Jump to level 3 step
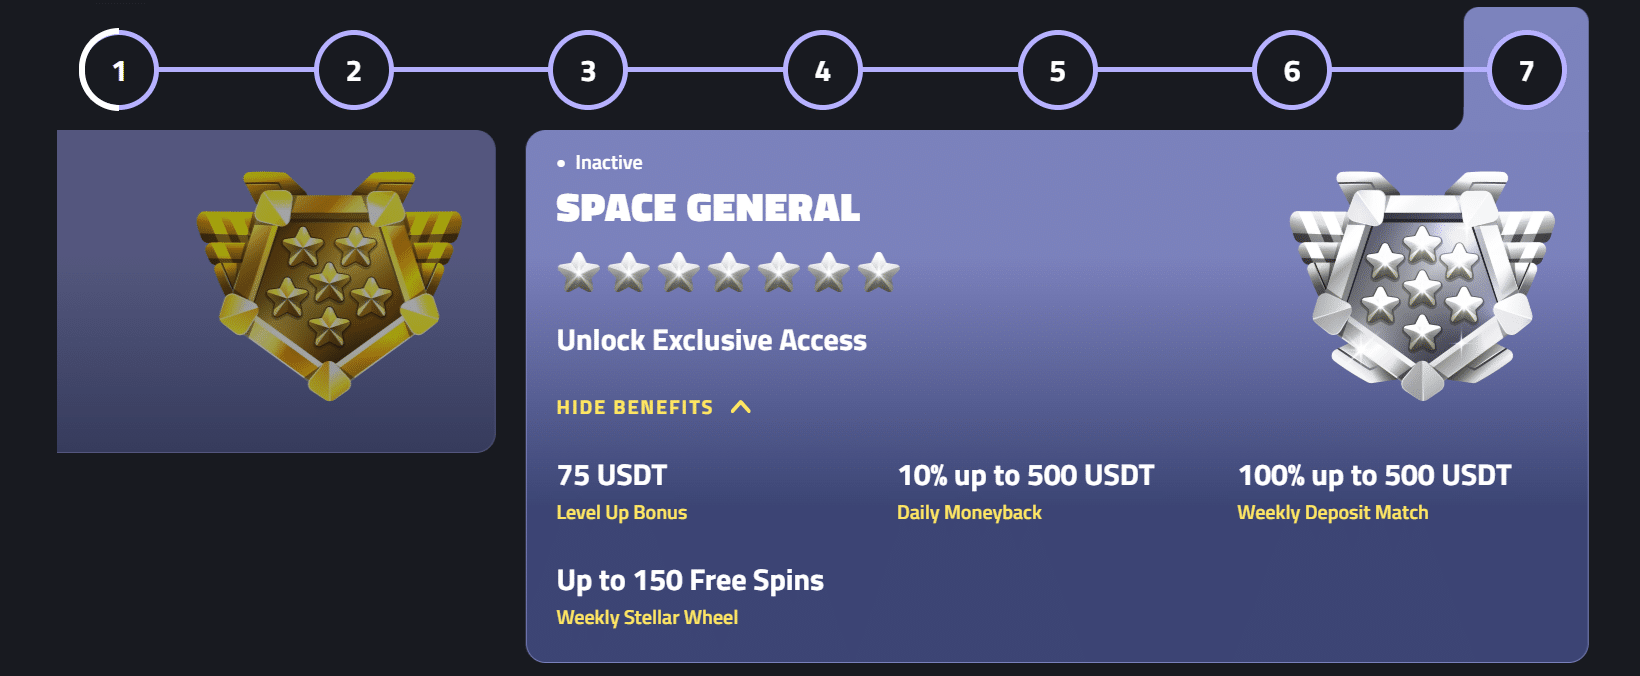The image size is (1640, 676). pyautogui.click(x=588, y=70)
